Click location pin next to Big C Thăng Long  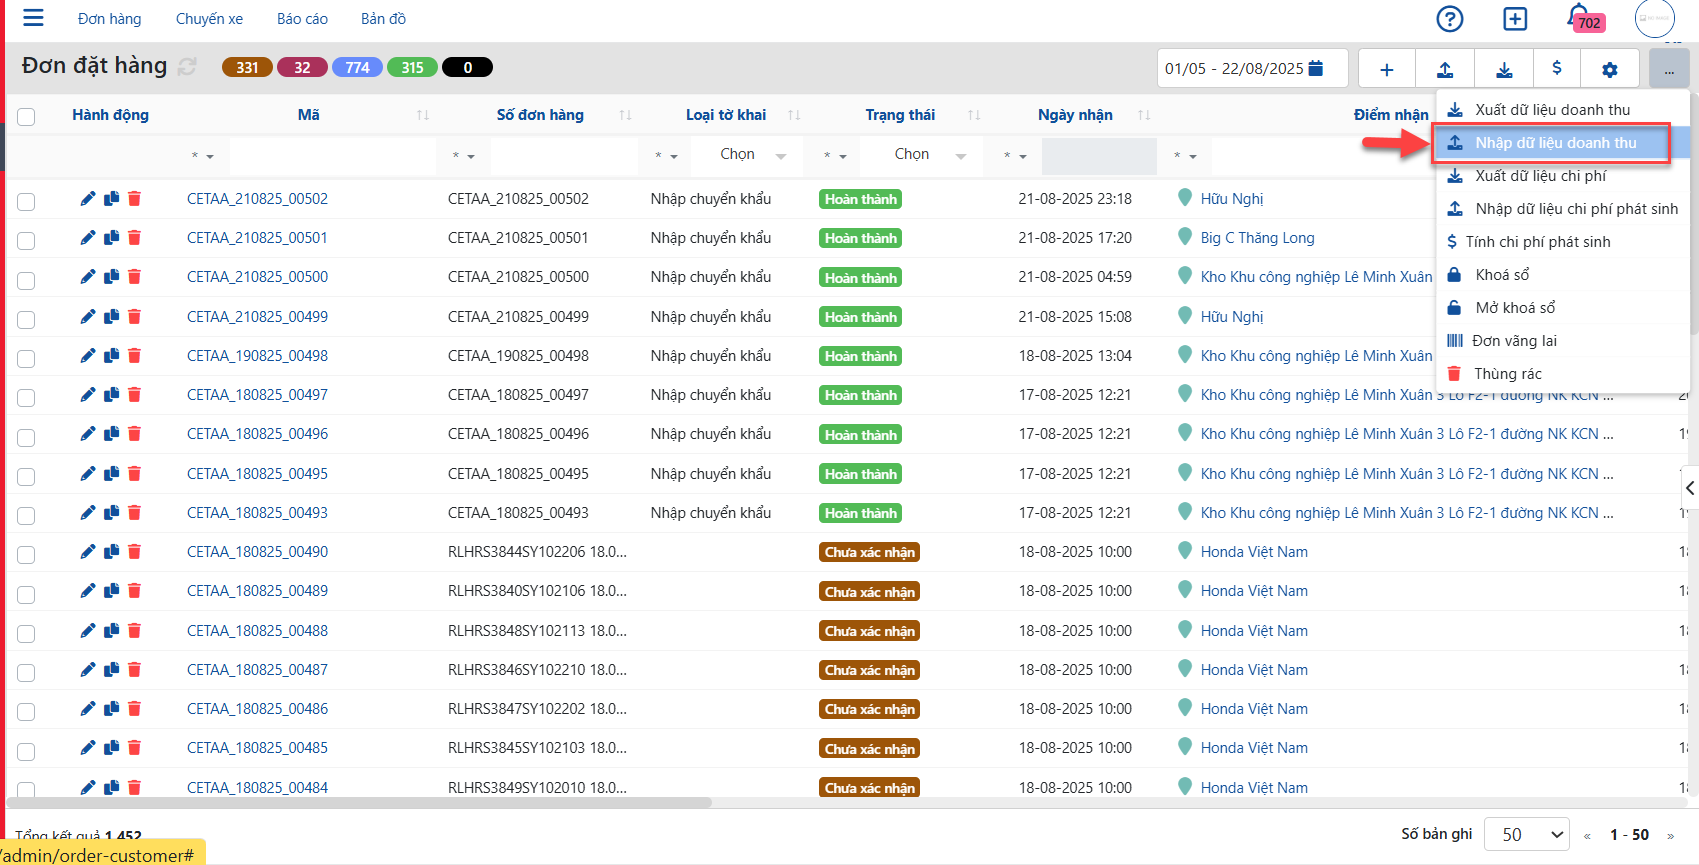(x=1185, y=237)
